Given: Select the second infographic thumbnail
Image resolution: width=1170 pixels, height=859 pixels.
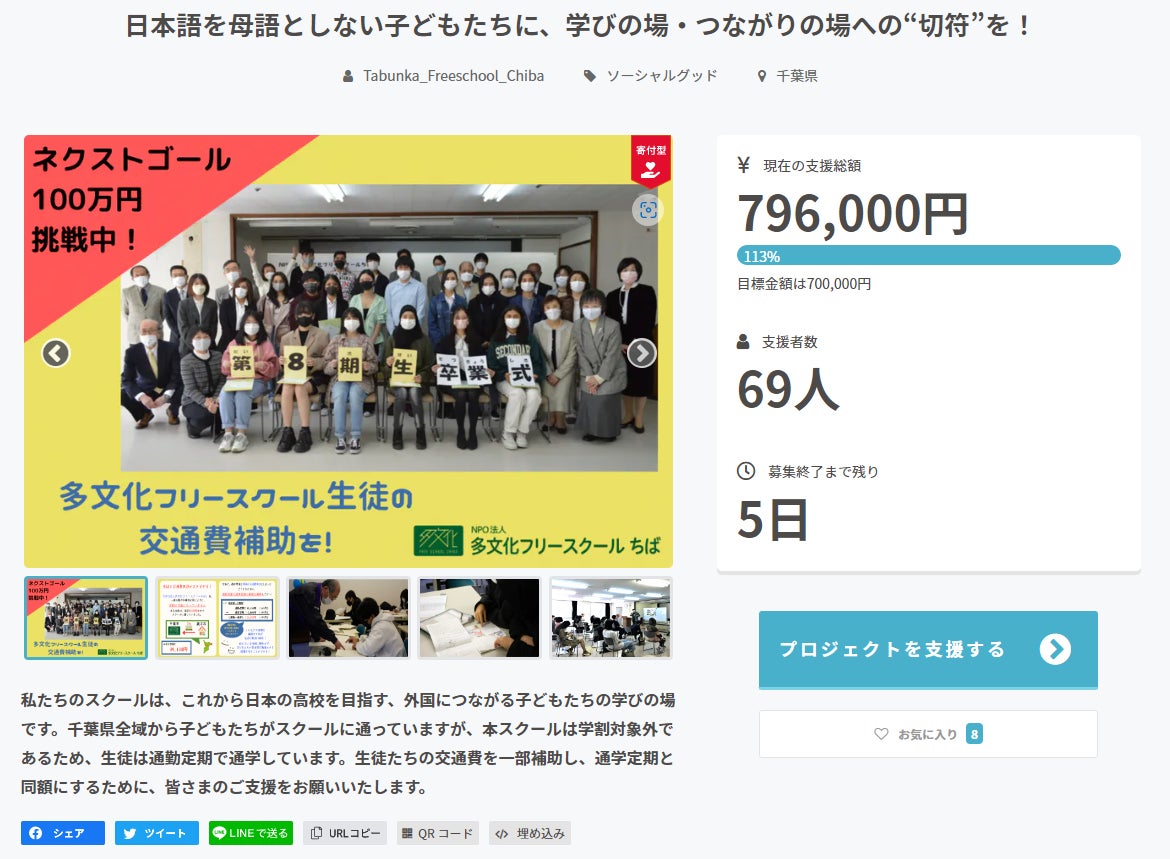Looking at the screenshot, I should pyautogui.click(x=217, y=618).
